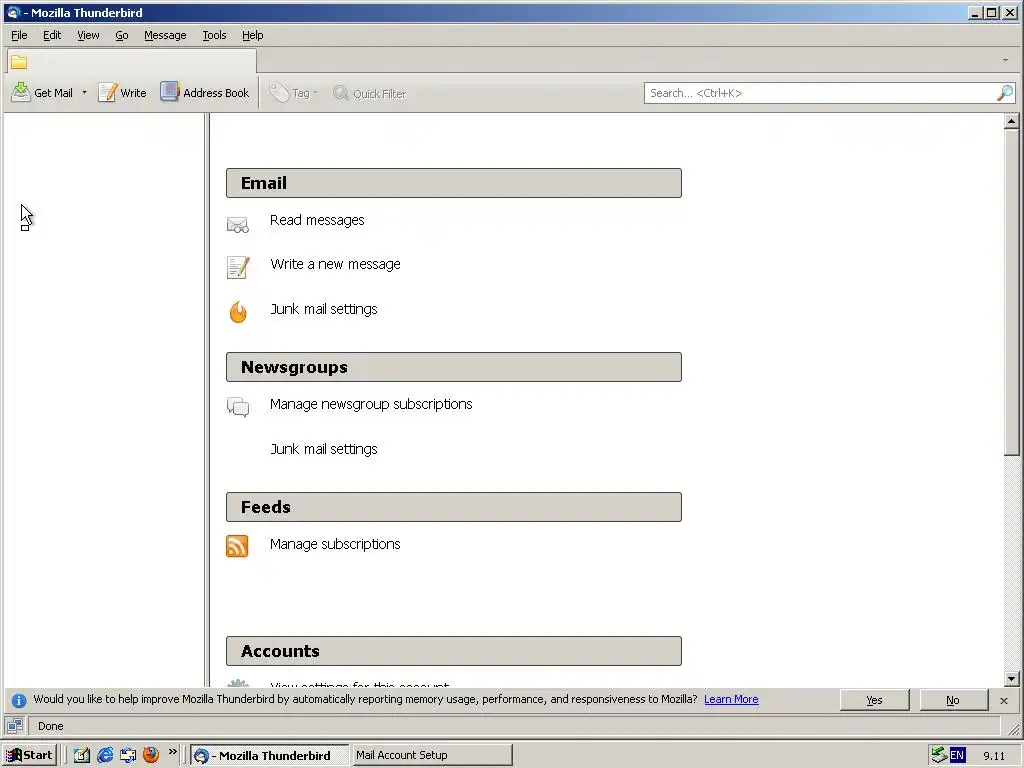Click the Get Mail inbox icon
This screenshot has width=1024, height=768.
(x=21, y=93)
